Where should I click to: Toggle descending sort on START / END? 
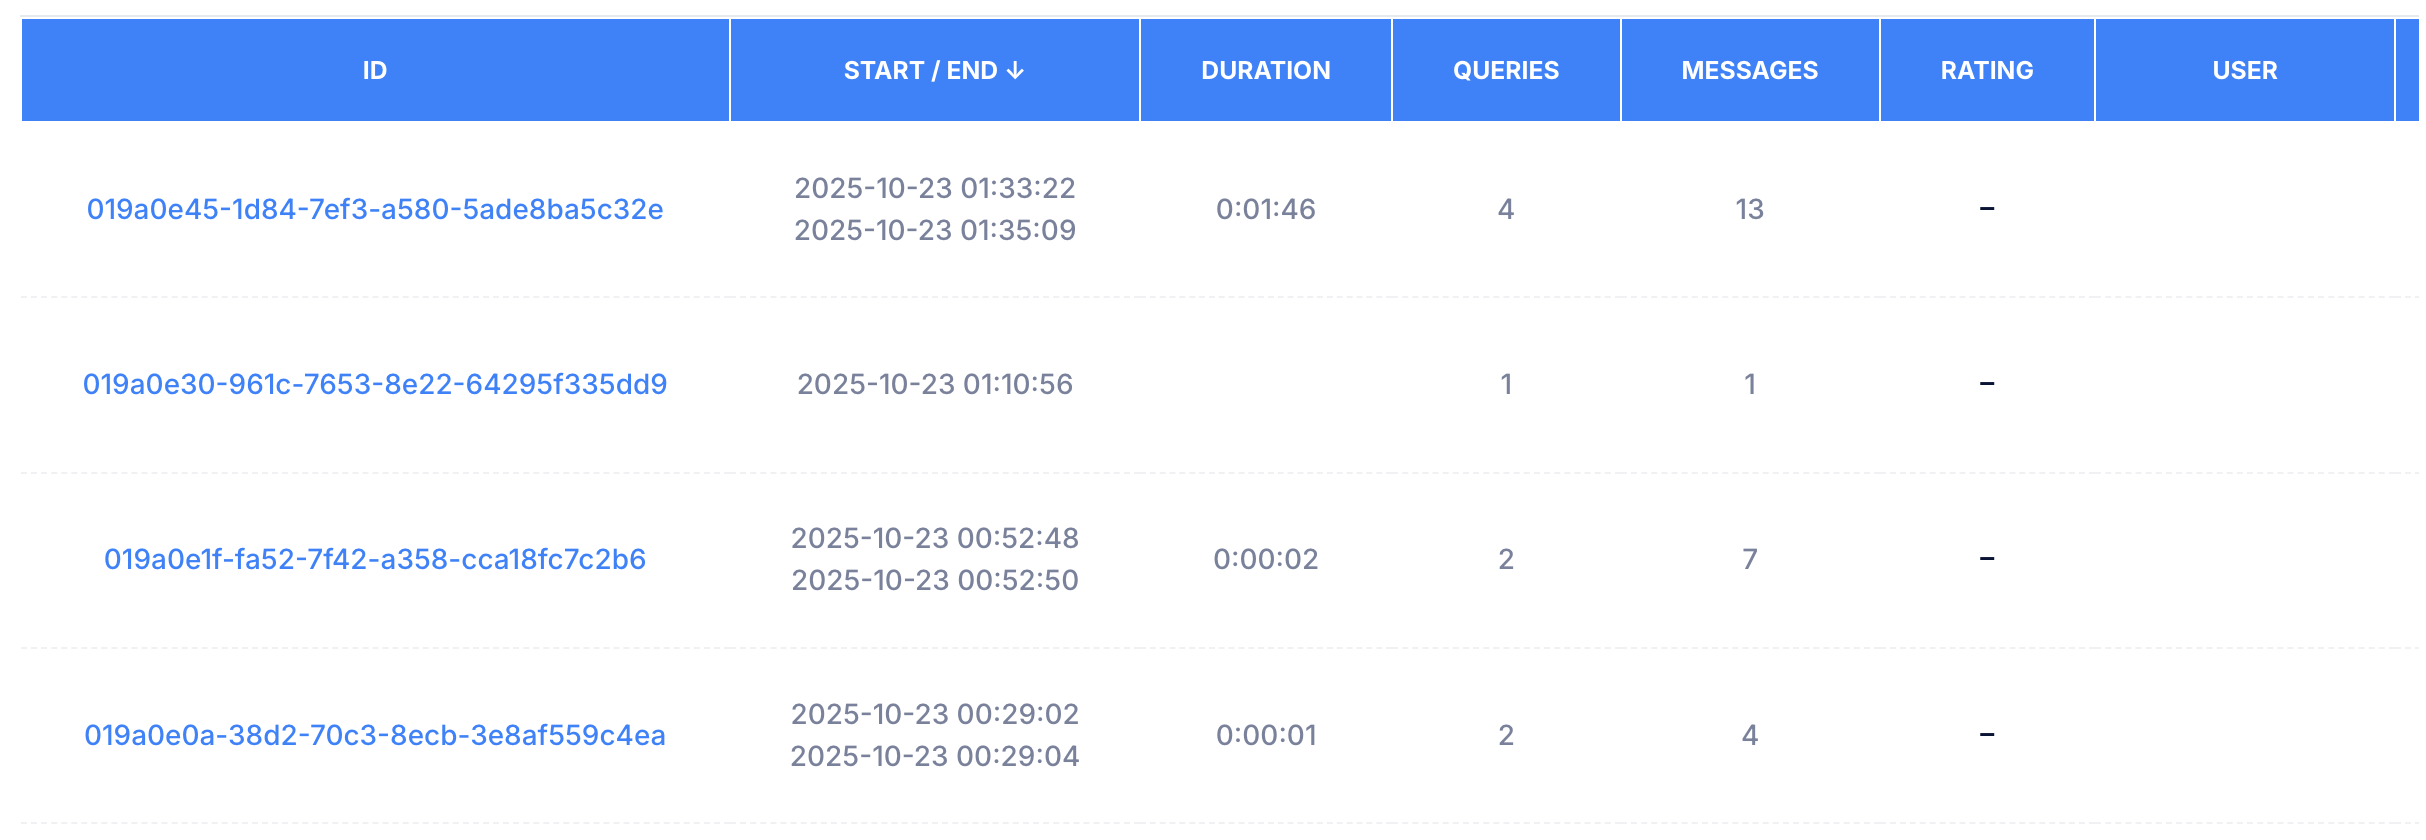933,70
